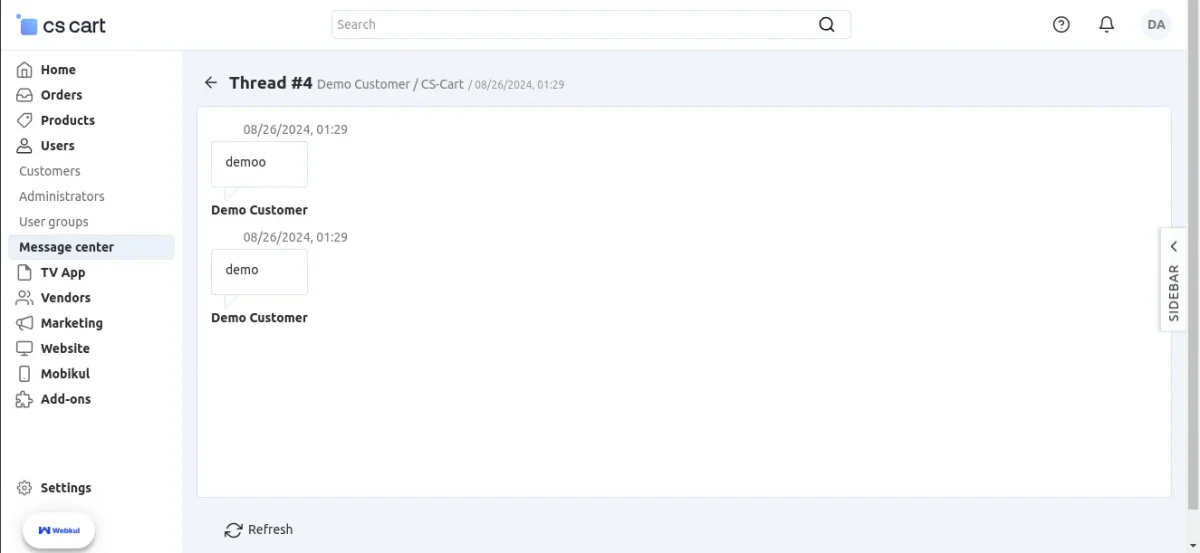Open Settings in the sidebar
This screenshot has width=1200, height=553.
point(65,488)
